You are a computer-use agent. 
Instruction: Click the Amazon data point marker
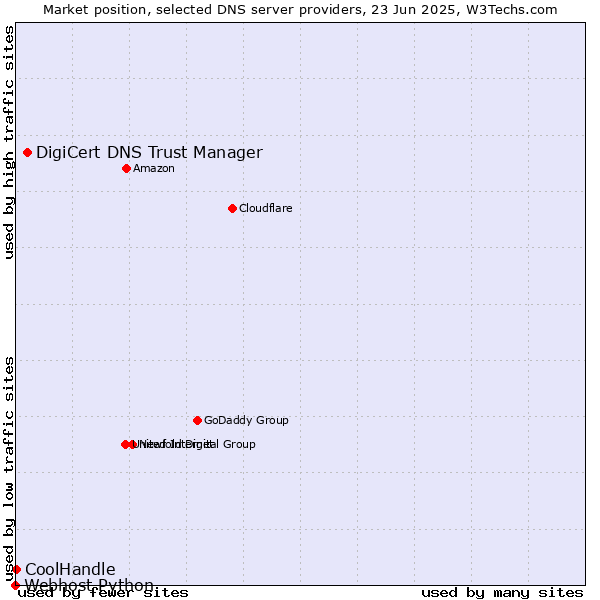pos(127,169)
